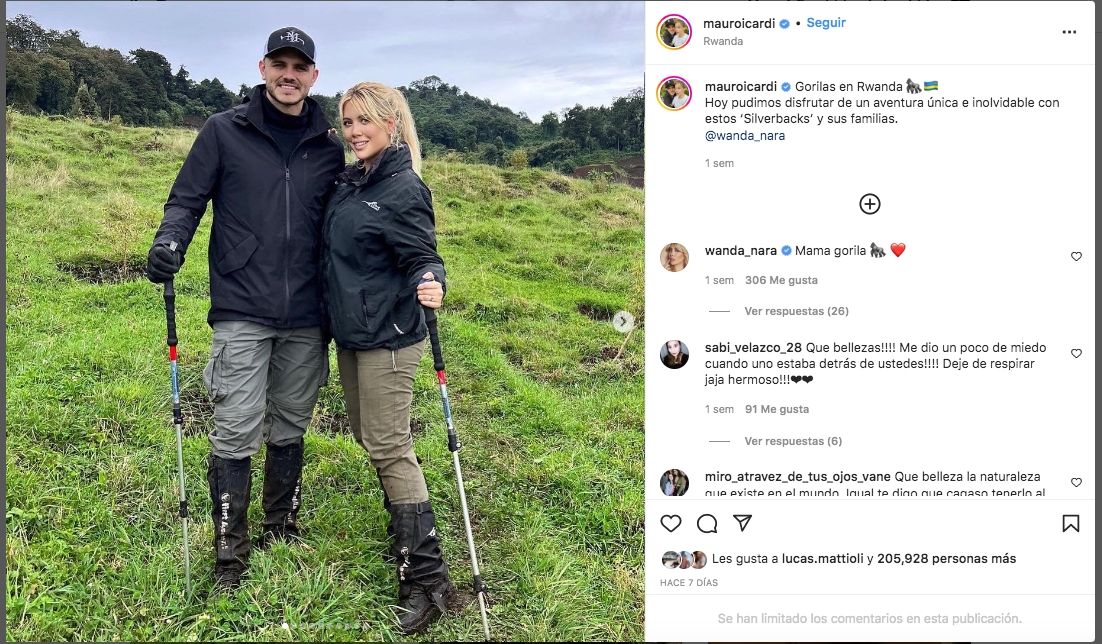
Task: Save post with the bookmark icon
Action: pyautogui.click(x=1070, y=524)
